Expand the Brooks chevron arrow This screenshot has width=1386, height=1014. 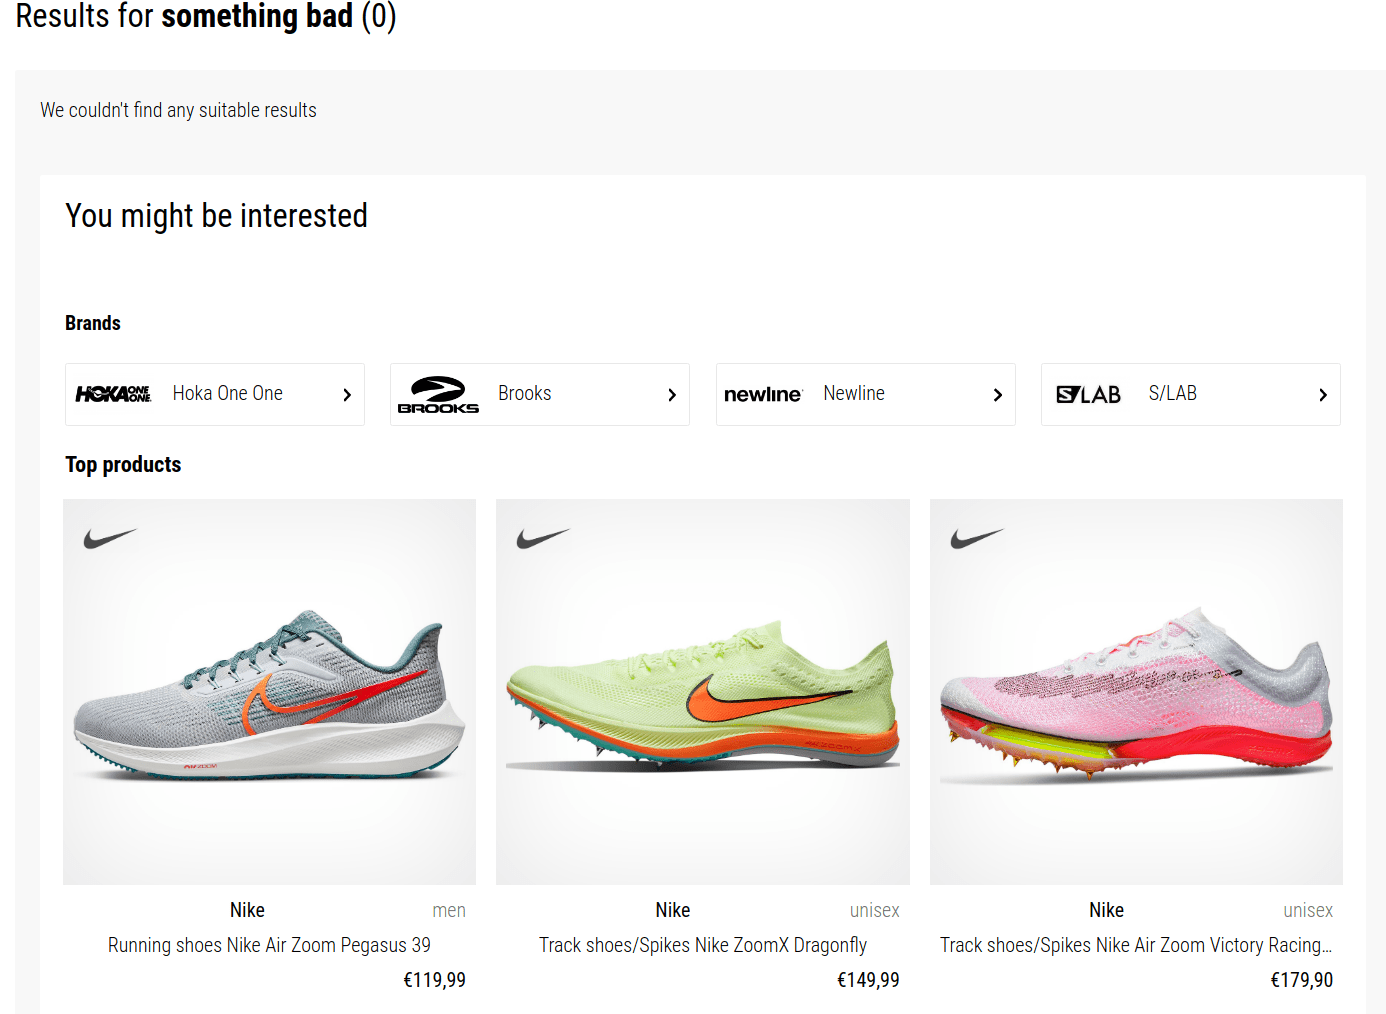tap(672, 395)
